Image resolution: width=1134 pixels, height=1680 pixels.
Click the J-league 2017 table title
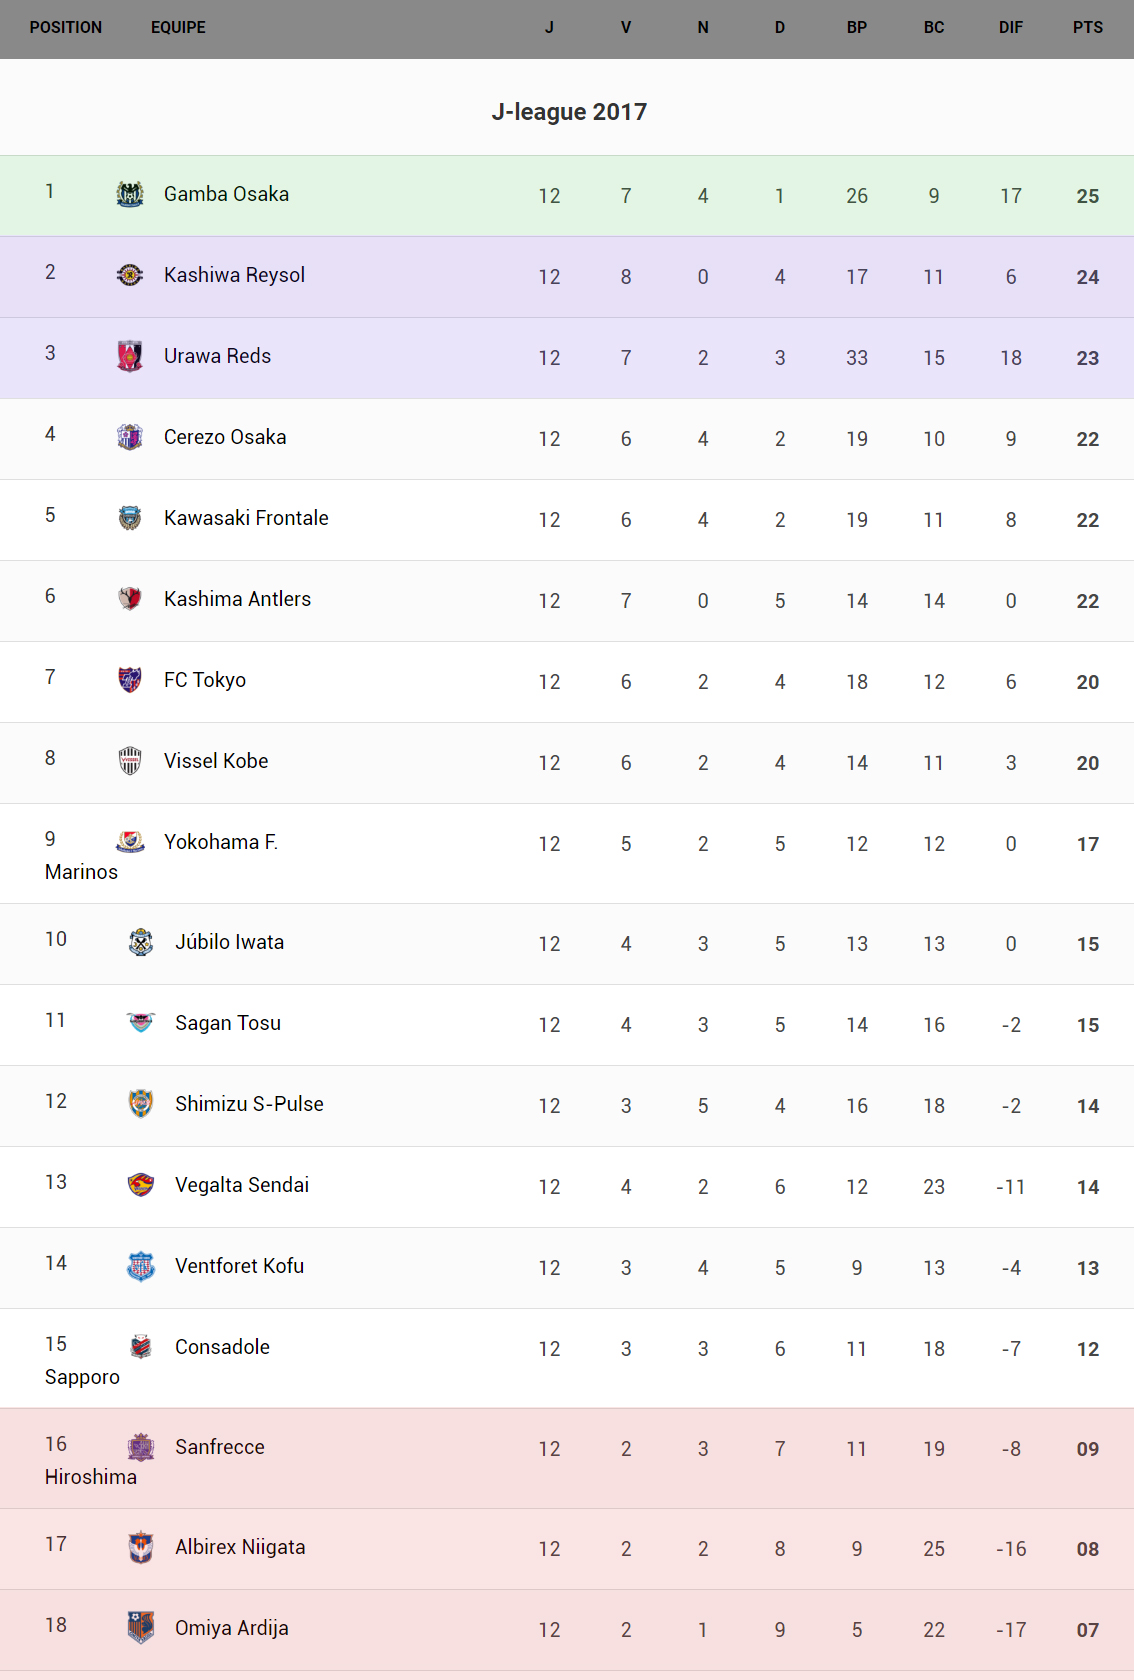click(x=569, y=112)
